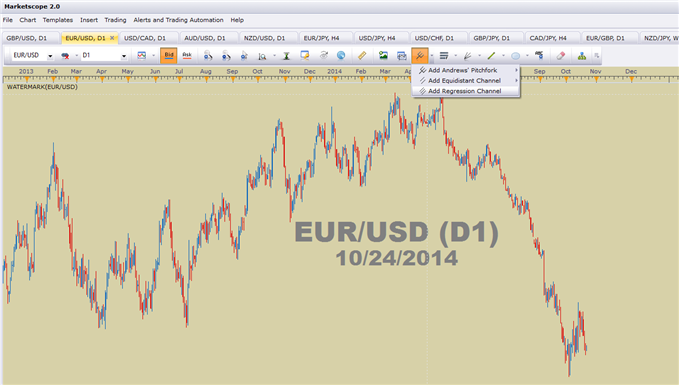The image size is (679, 385).
Task: Select the ruler measure tool
Action: tap(362, 55)
